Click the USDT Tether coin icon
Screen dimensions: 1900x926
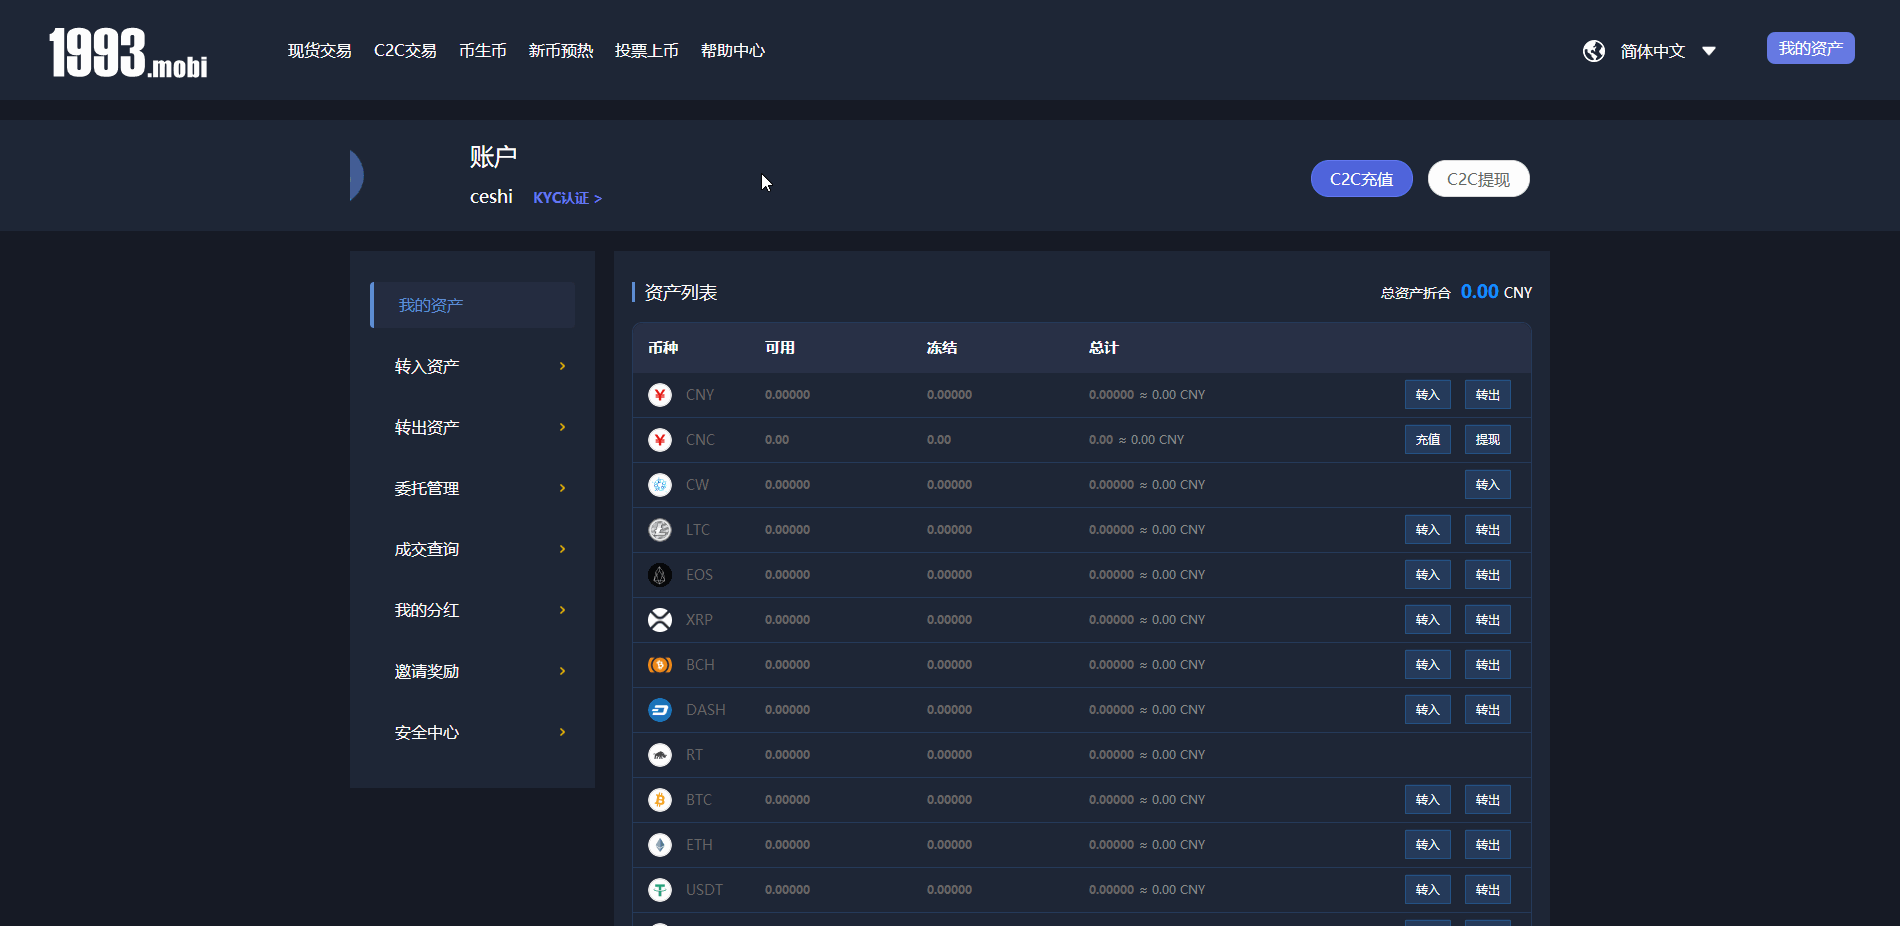pyautogui.click(x=660, y=890)
